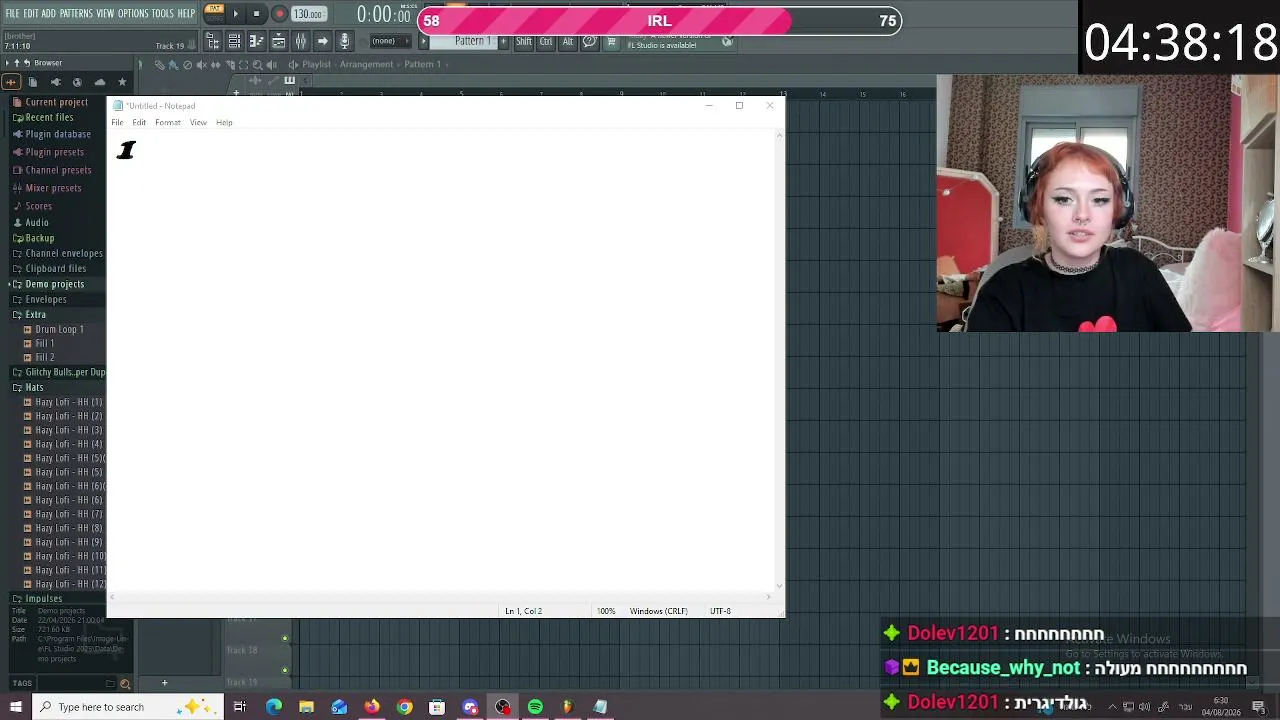Viewport: 1280px width, 720px height.
Task: Open Notepad View menu
Action: click(198, 122)
